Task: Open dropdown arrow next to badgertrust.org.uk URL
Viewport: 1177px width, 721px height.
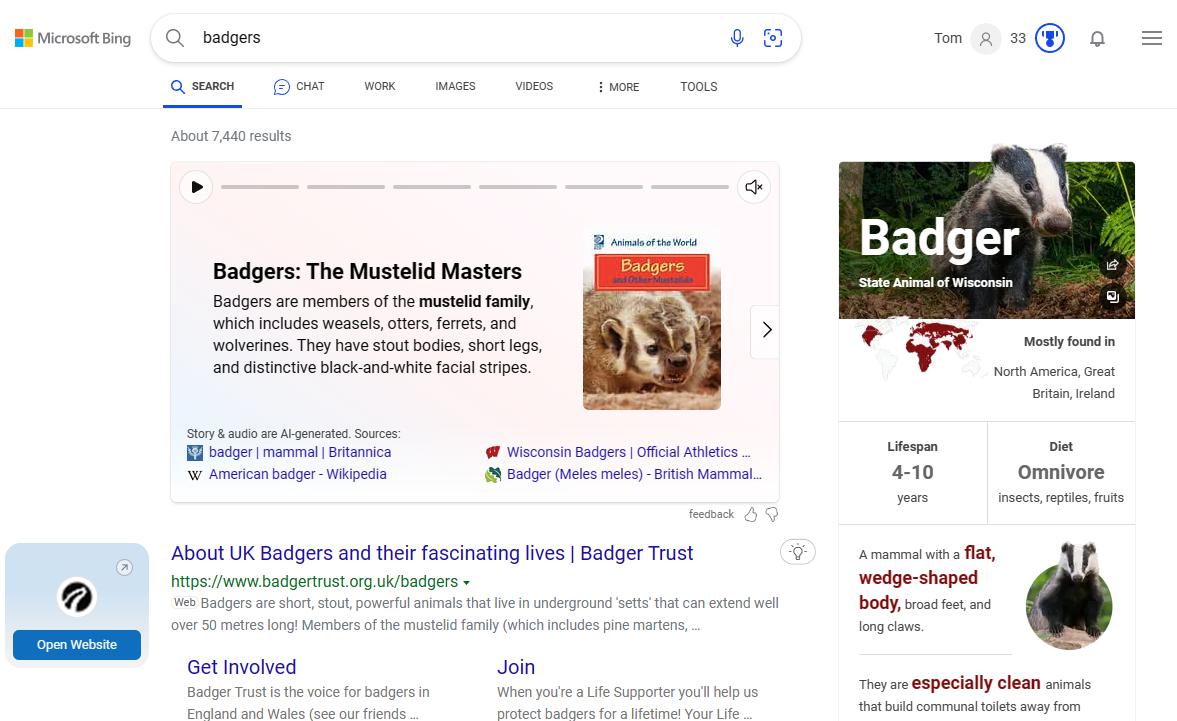Action: point(467,582)
